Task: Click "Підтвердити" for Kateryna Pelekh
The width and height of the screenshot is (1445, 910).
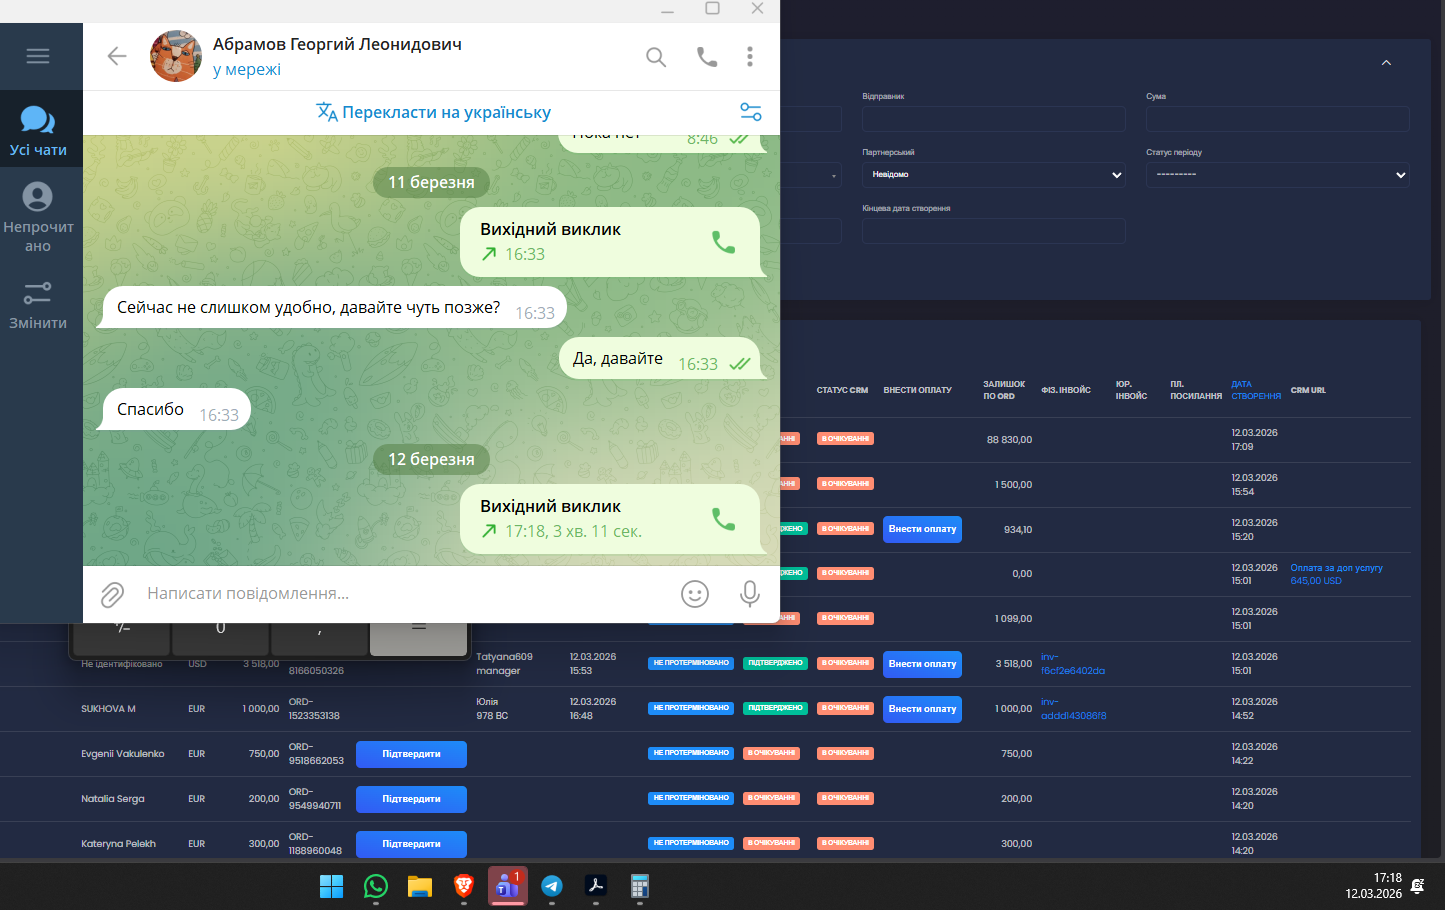Action: point(411,844)
